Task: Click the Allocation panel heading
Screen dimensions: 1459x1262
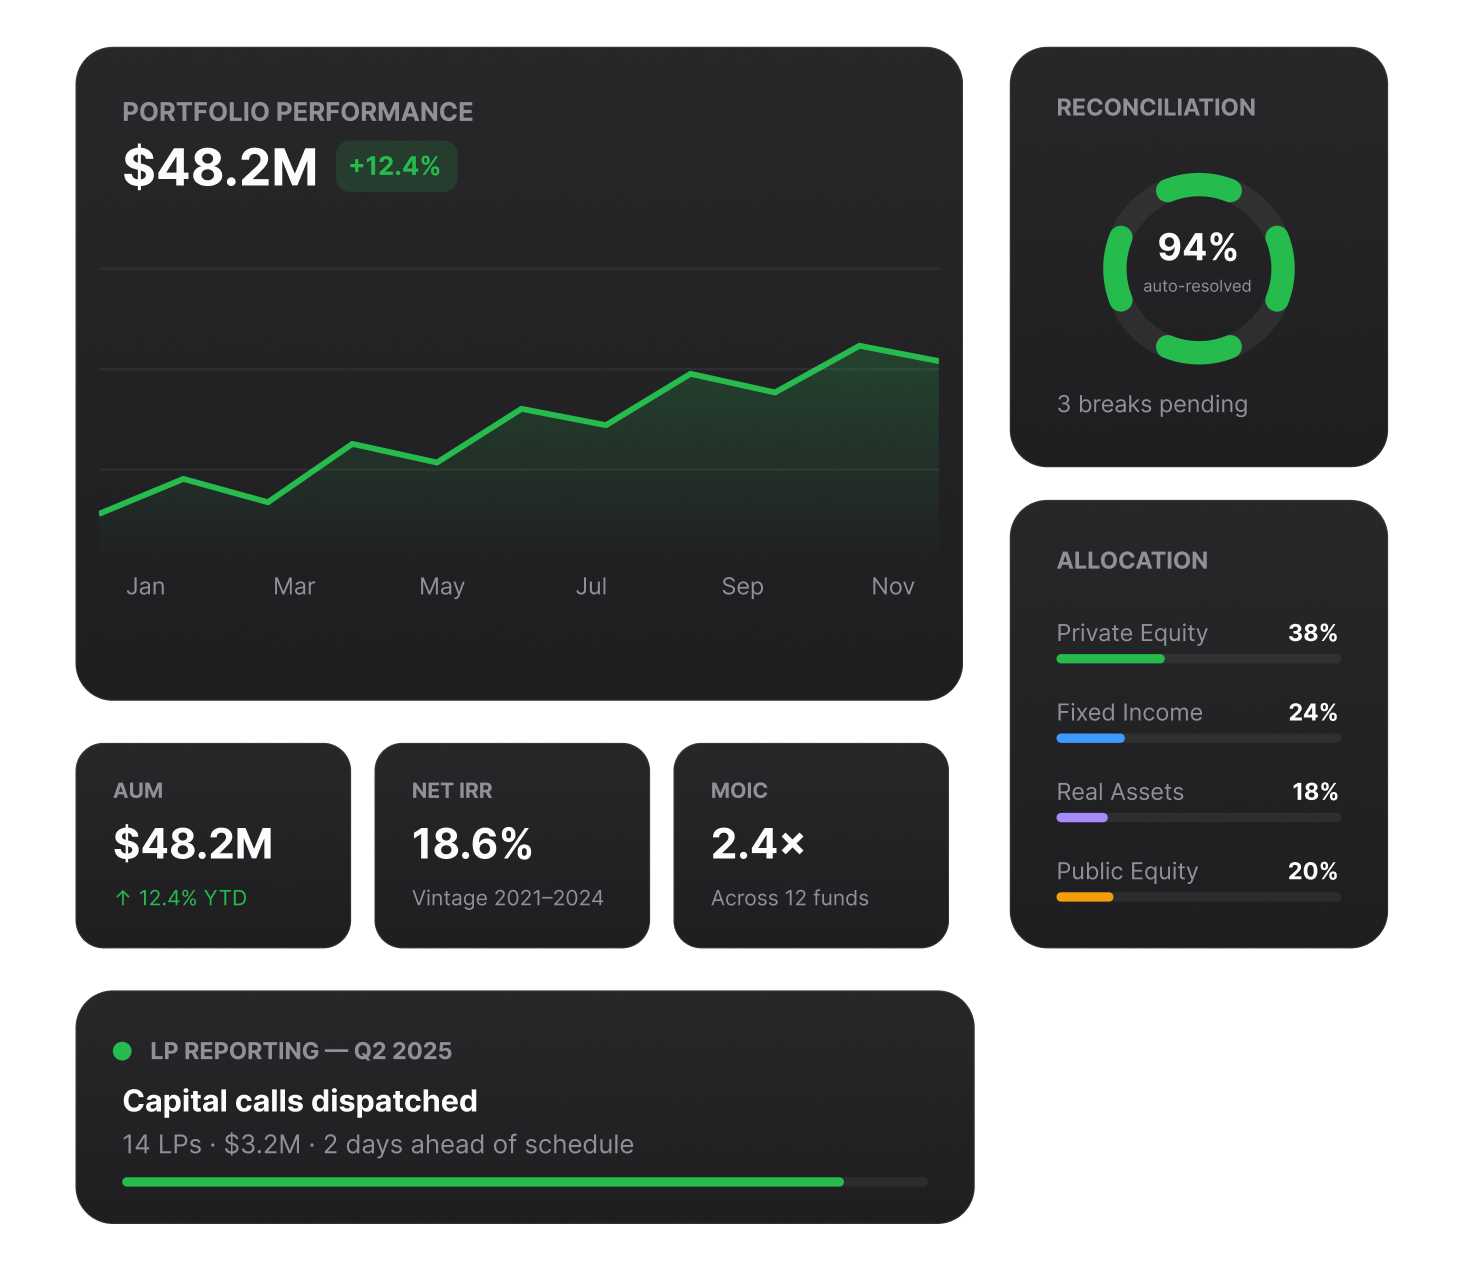Action: (1132, 561)
